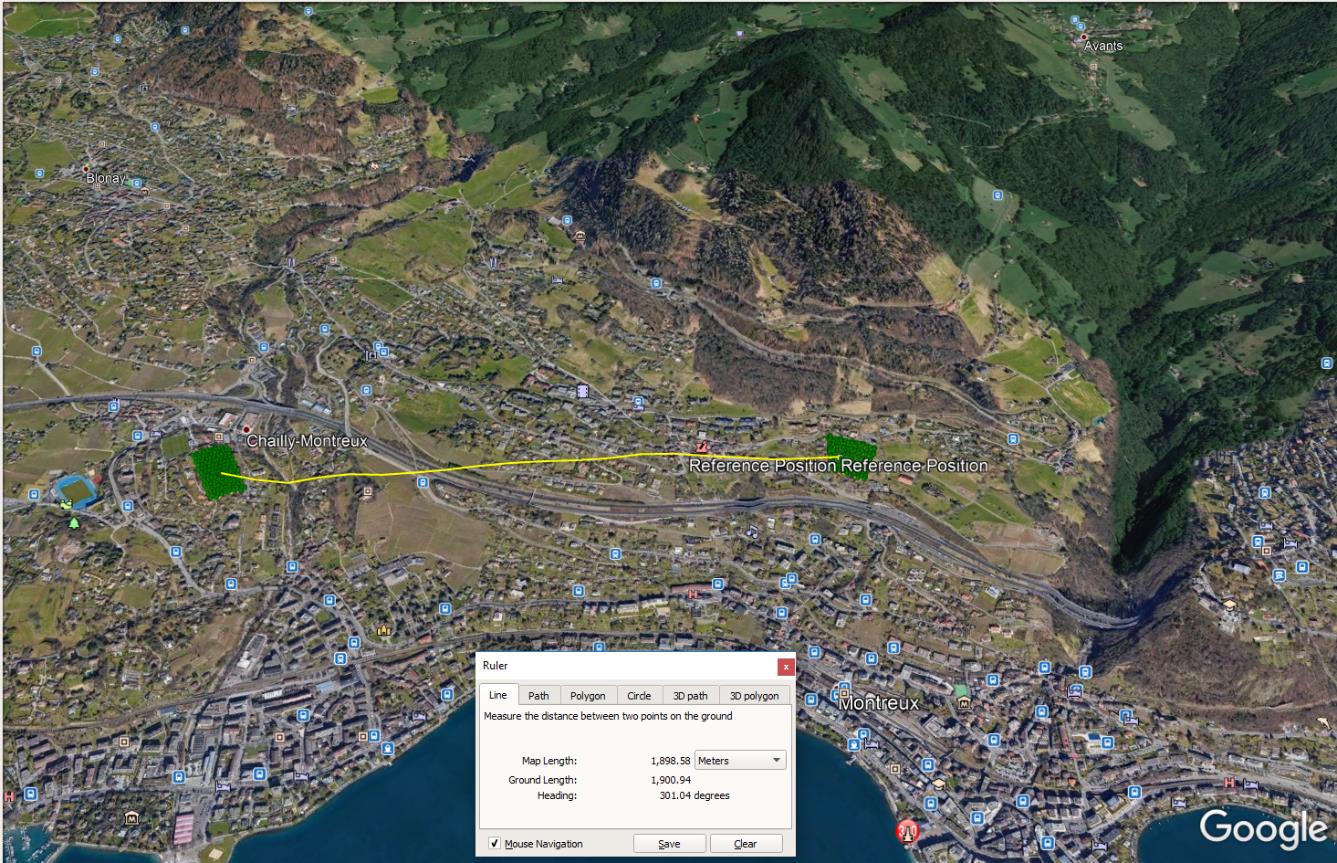The width and height of the screenshot is (1337, 863).
Task: Click the red tower landmark icon by lake
Action: point(907,830)
